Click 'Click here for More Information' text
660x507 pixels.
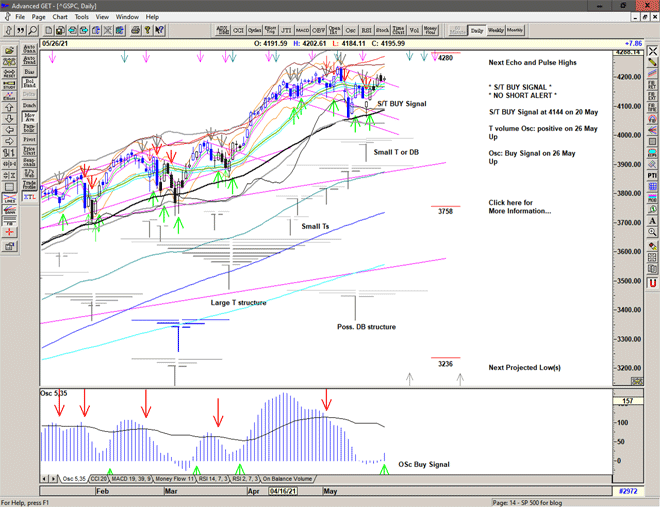tap(519, 207)
